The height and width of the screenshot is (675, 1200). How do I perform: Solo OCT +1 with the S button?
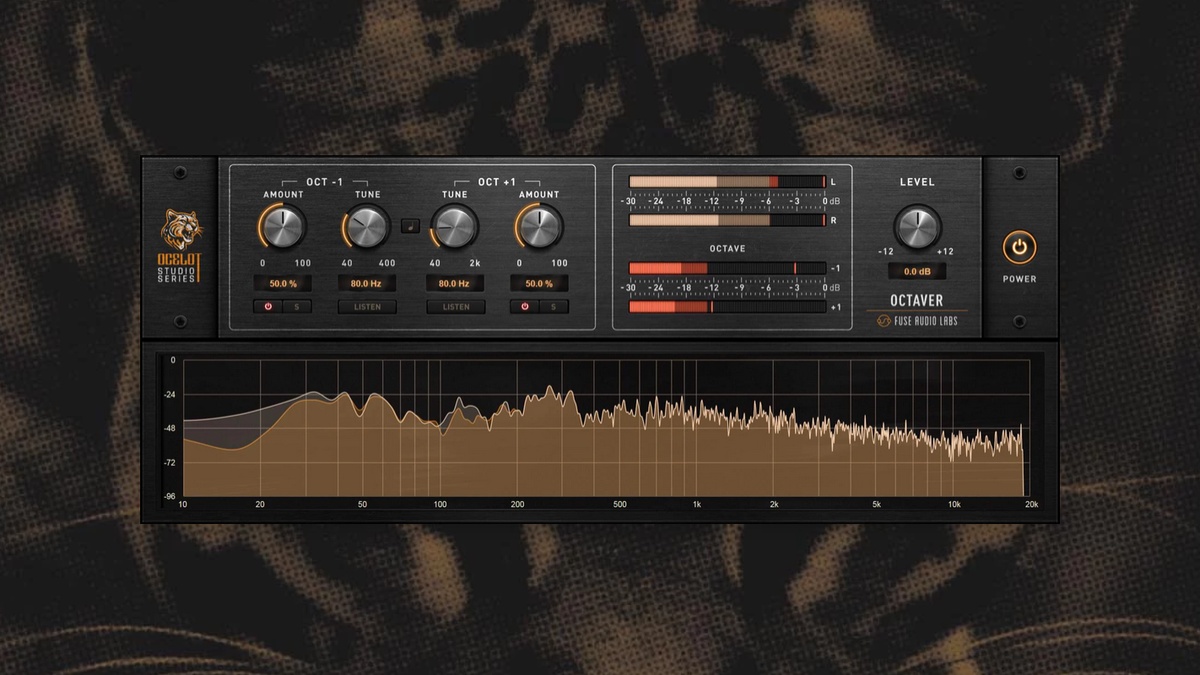[x=553, y=307]
